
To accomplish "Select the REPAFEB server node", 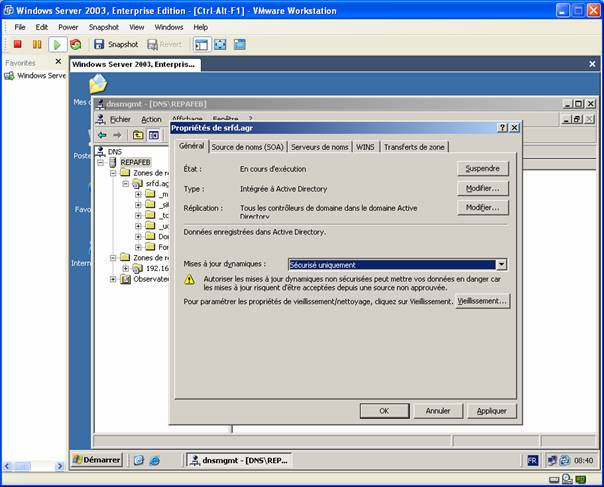I will pos(135,162).
